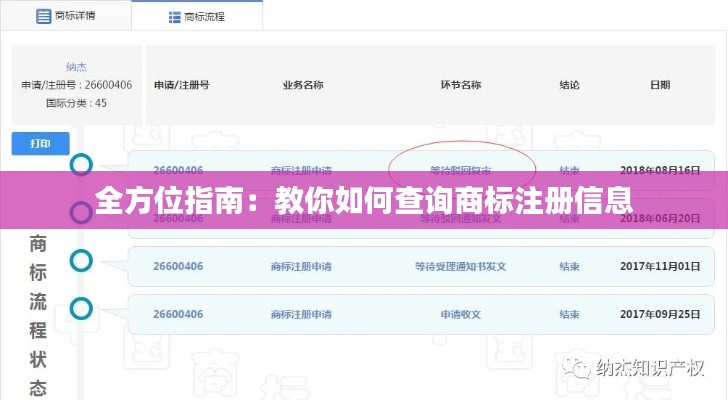Click 26600406 in the 等待受理通知书发文 row
Viewport: 728px width, 400px height.
point(178,266)
